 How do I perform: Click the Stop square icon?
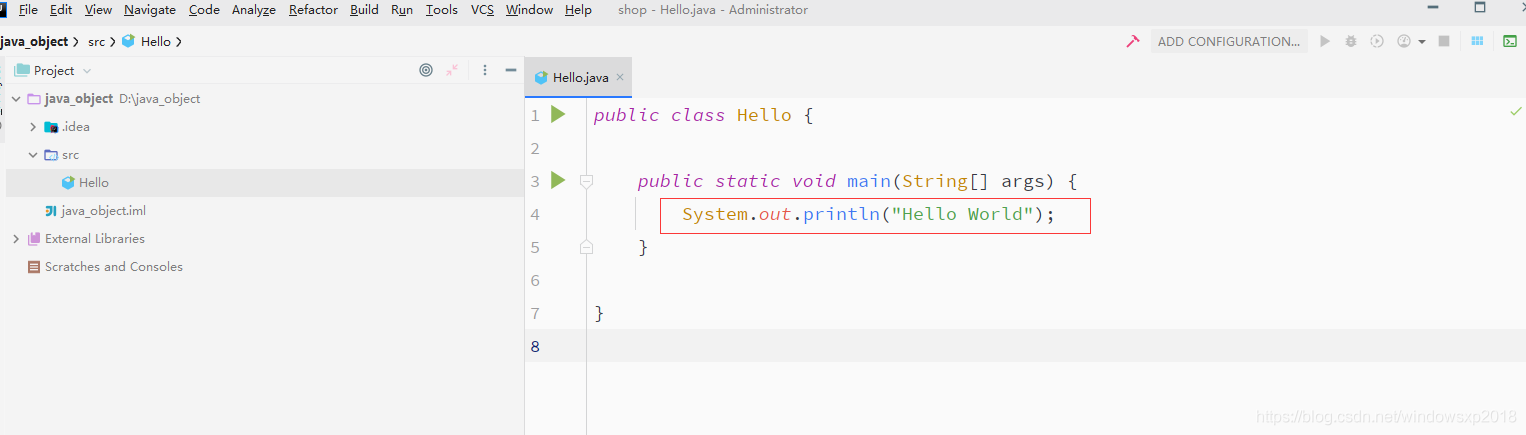click(1444, 41)
